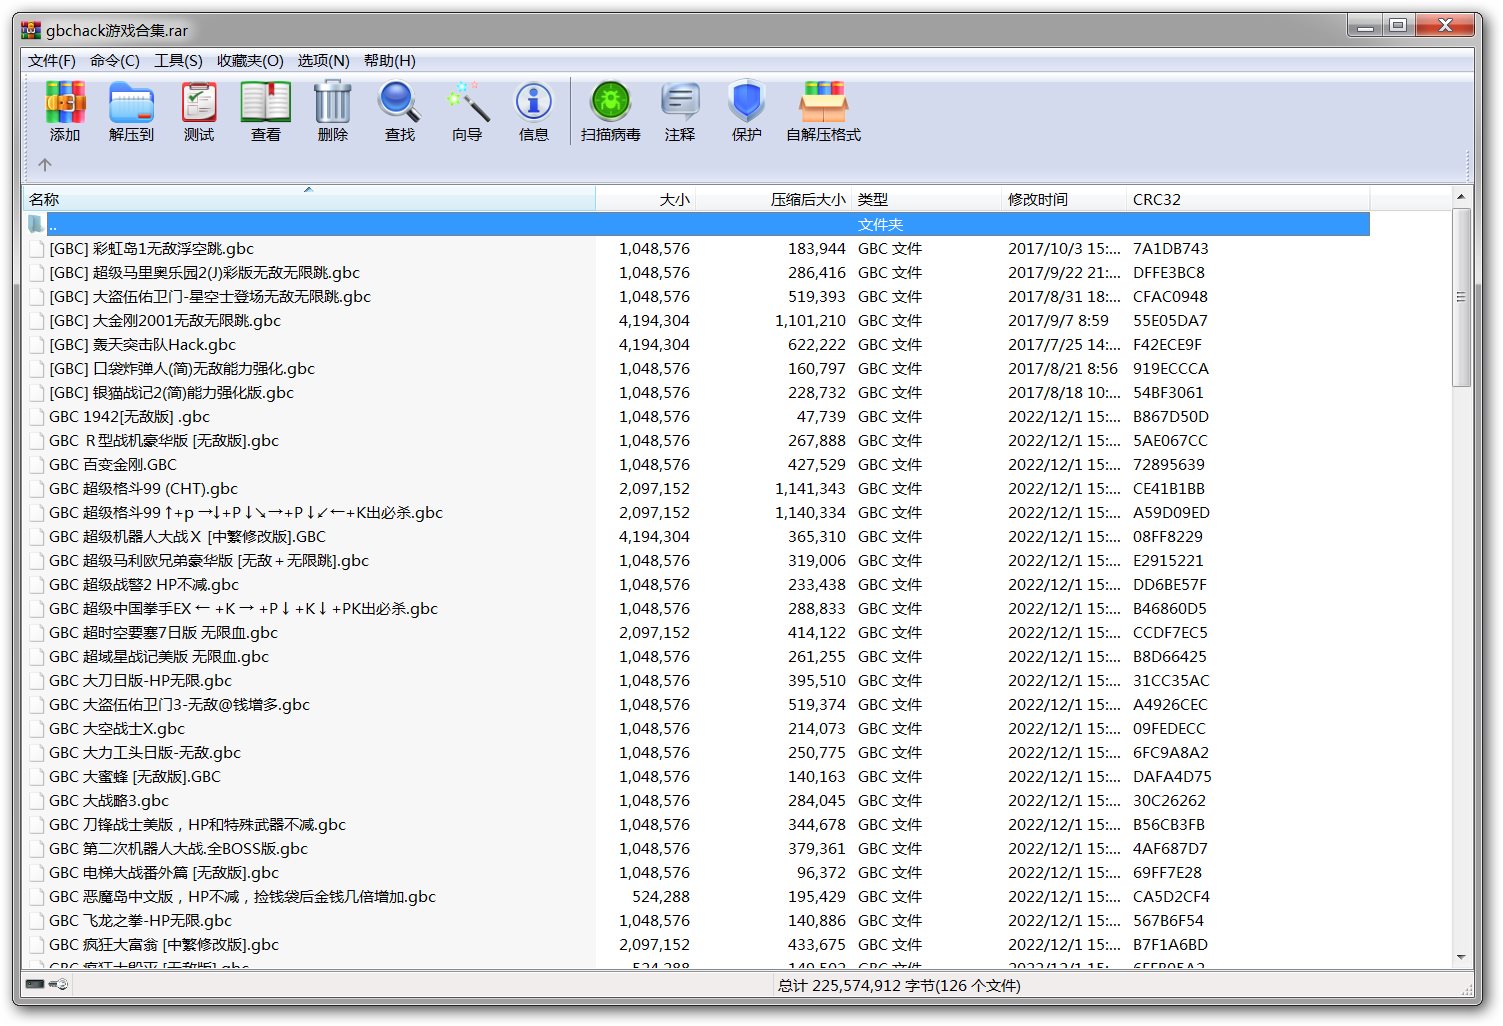The width and height of the screenshot is (1503, 1026).
Task: Sort by the CRC32 column header
Action: pyautogui.click(x=1248, y=199)
